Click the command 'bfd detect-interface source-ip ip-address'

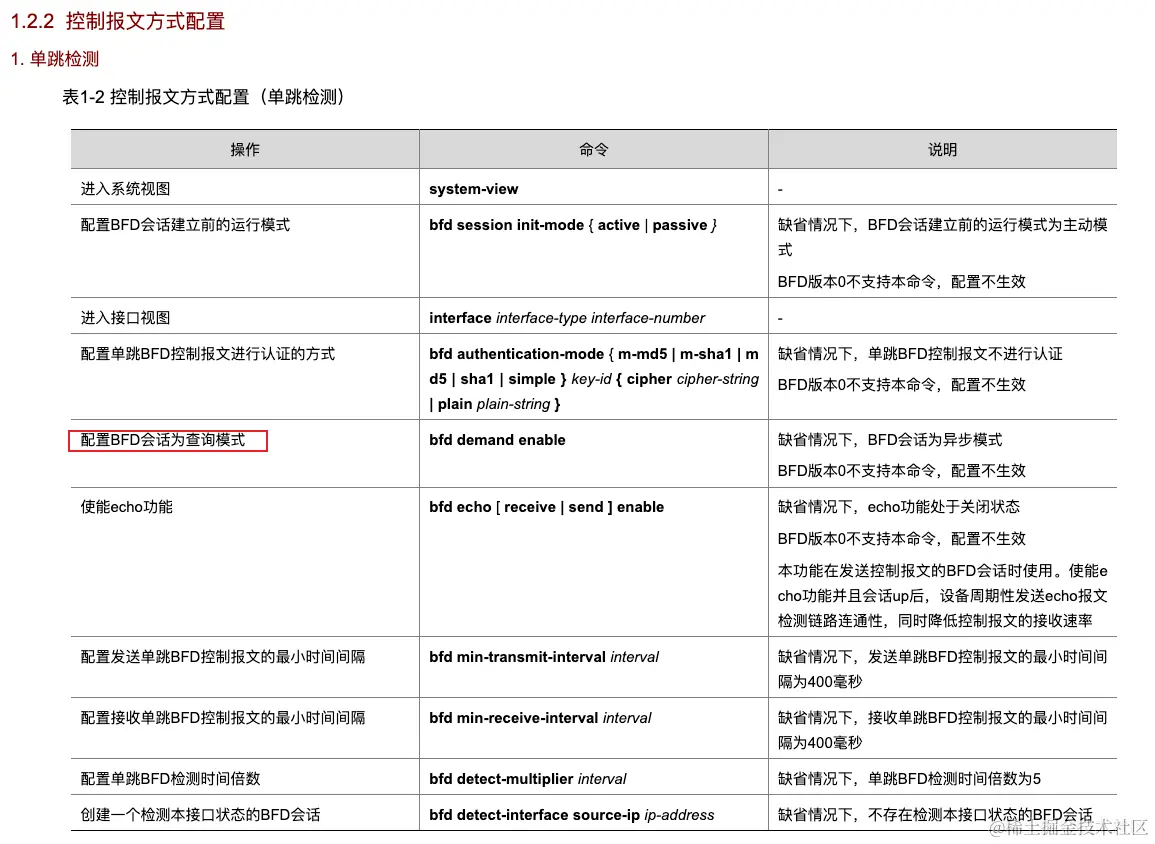(572, 815)
